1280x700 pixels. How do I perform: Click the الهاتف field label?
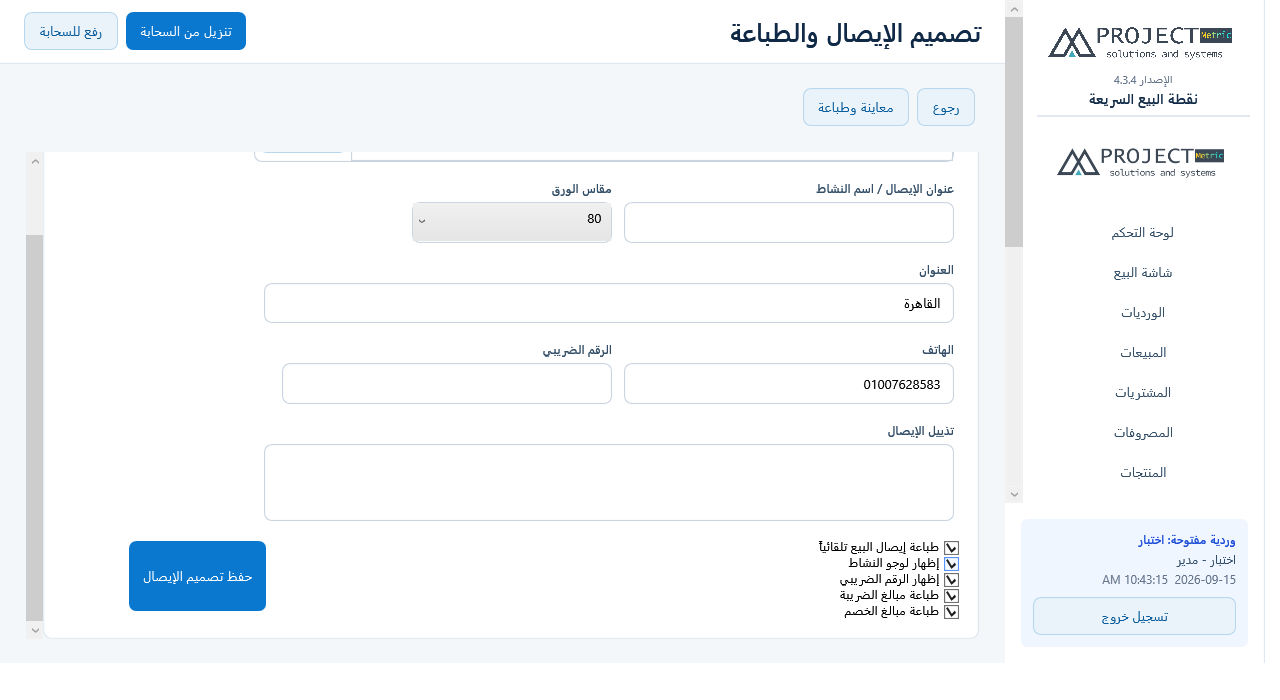tap(938, 350)
